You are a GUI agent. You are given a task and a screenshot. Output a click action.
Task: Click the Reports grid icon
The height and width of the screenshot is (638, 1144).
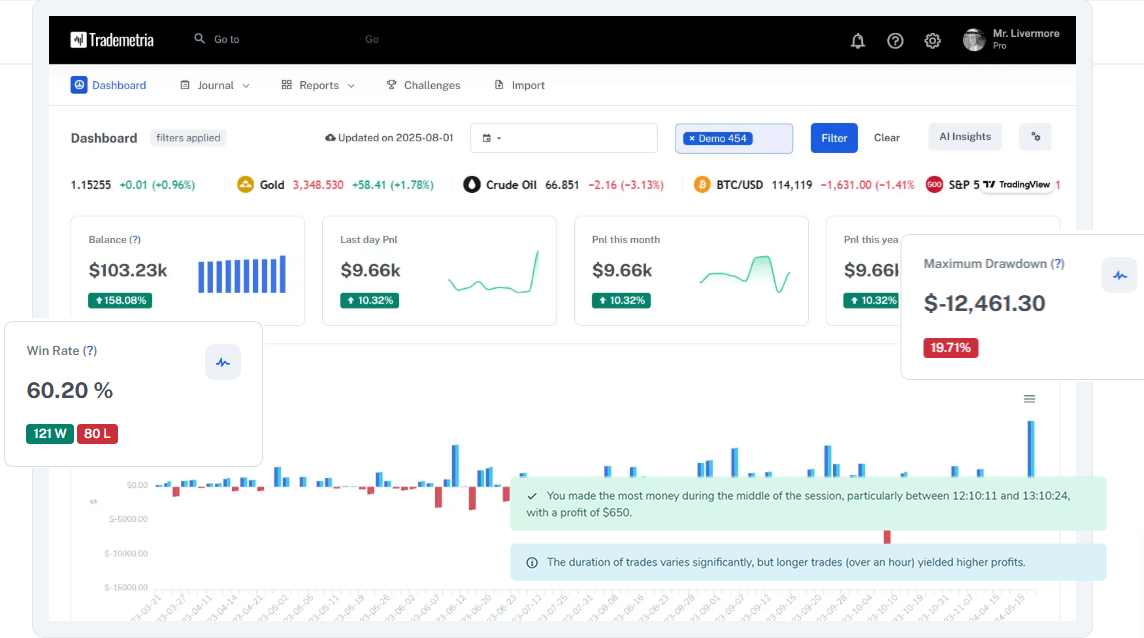[x=286, y=85]
